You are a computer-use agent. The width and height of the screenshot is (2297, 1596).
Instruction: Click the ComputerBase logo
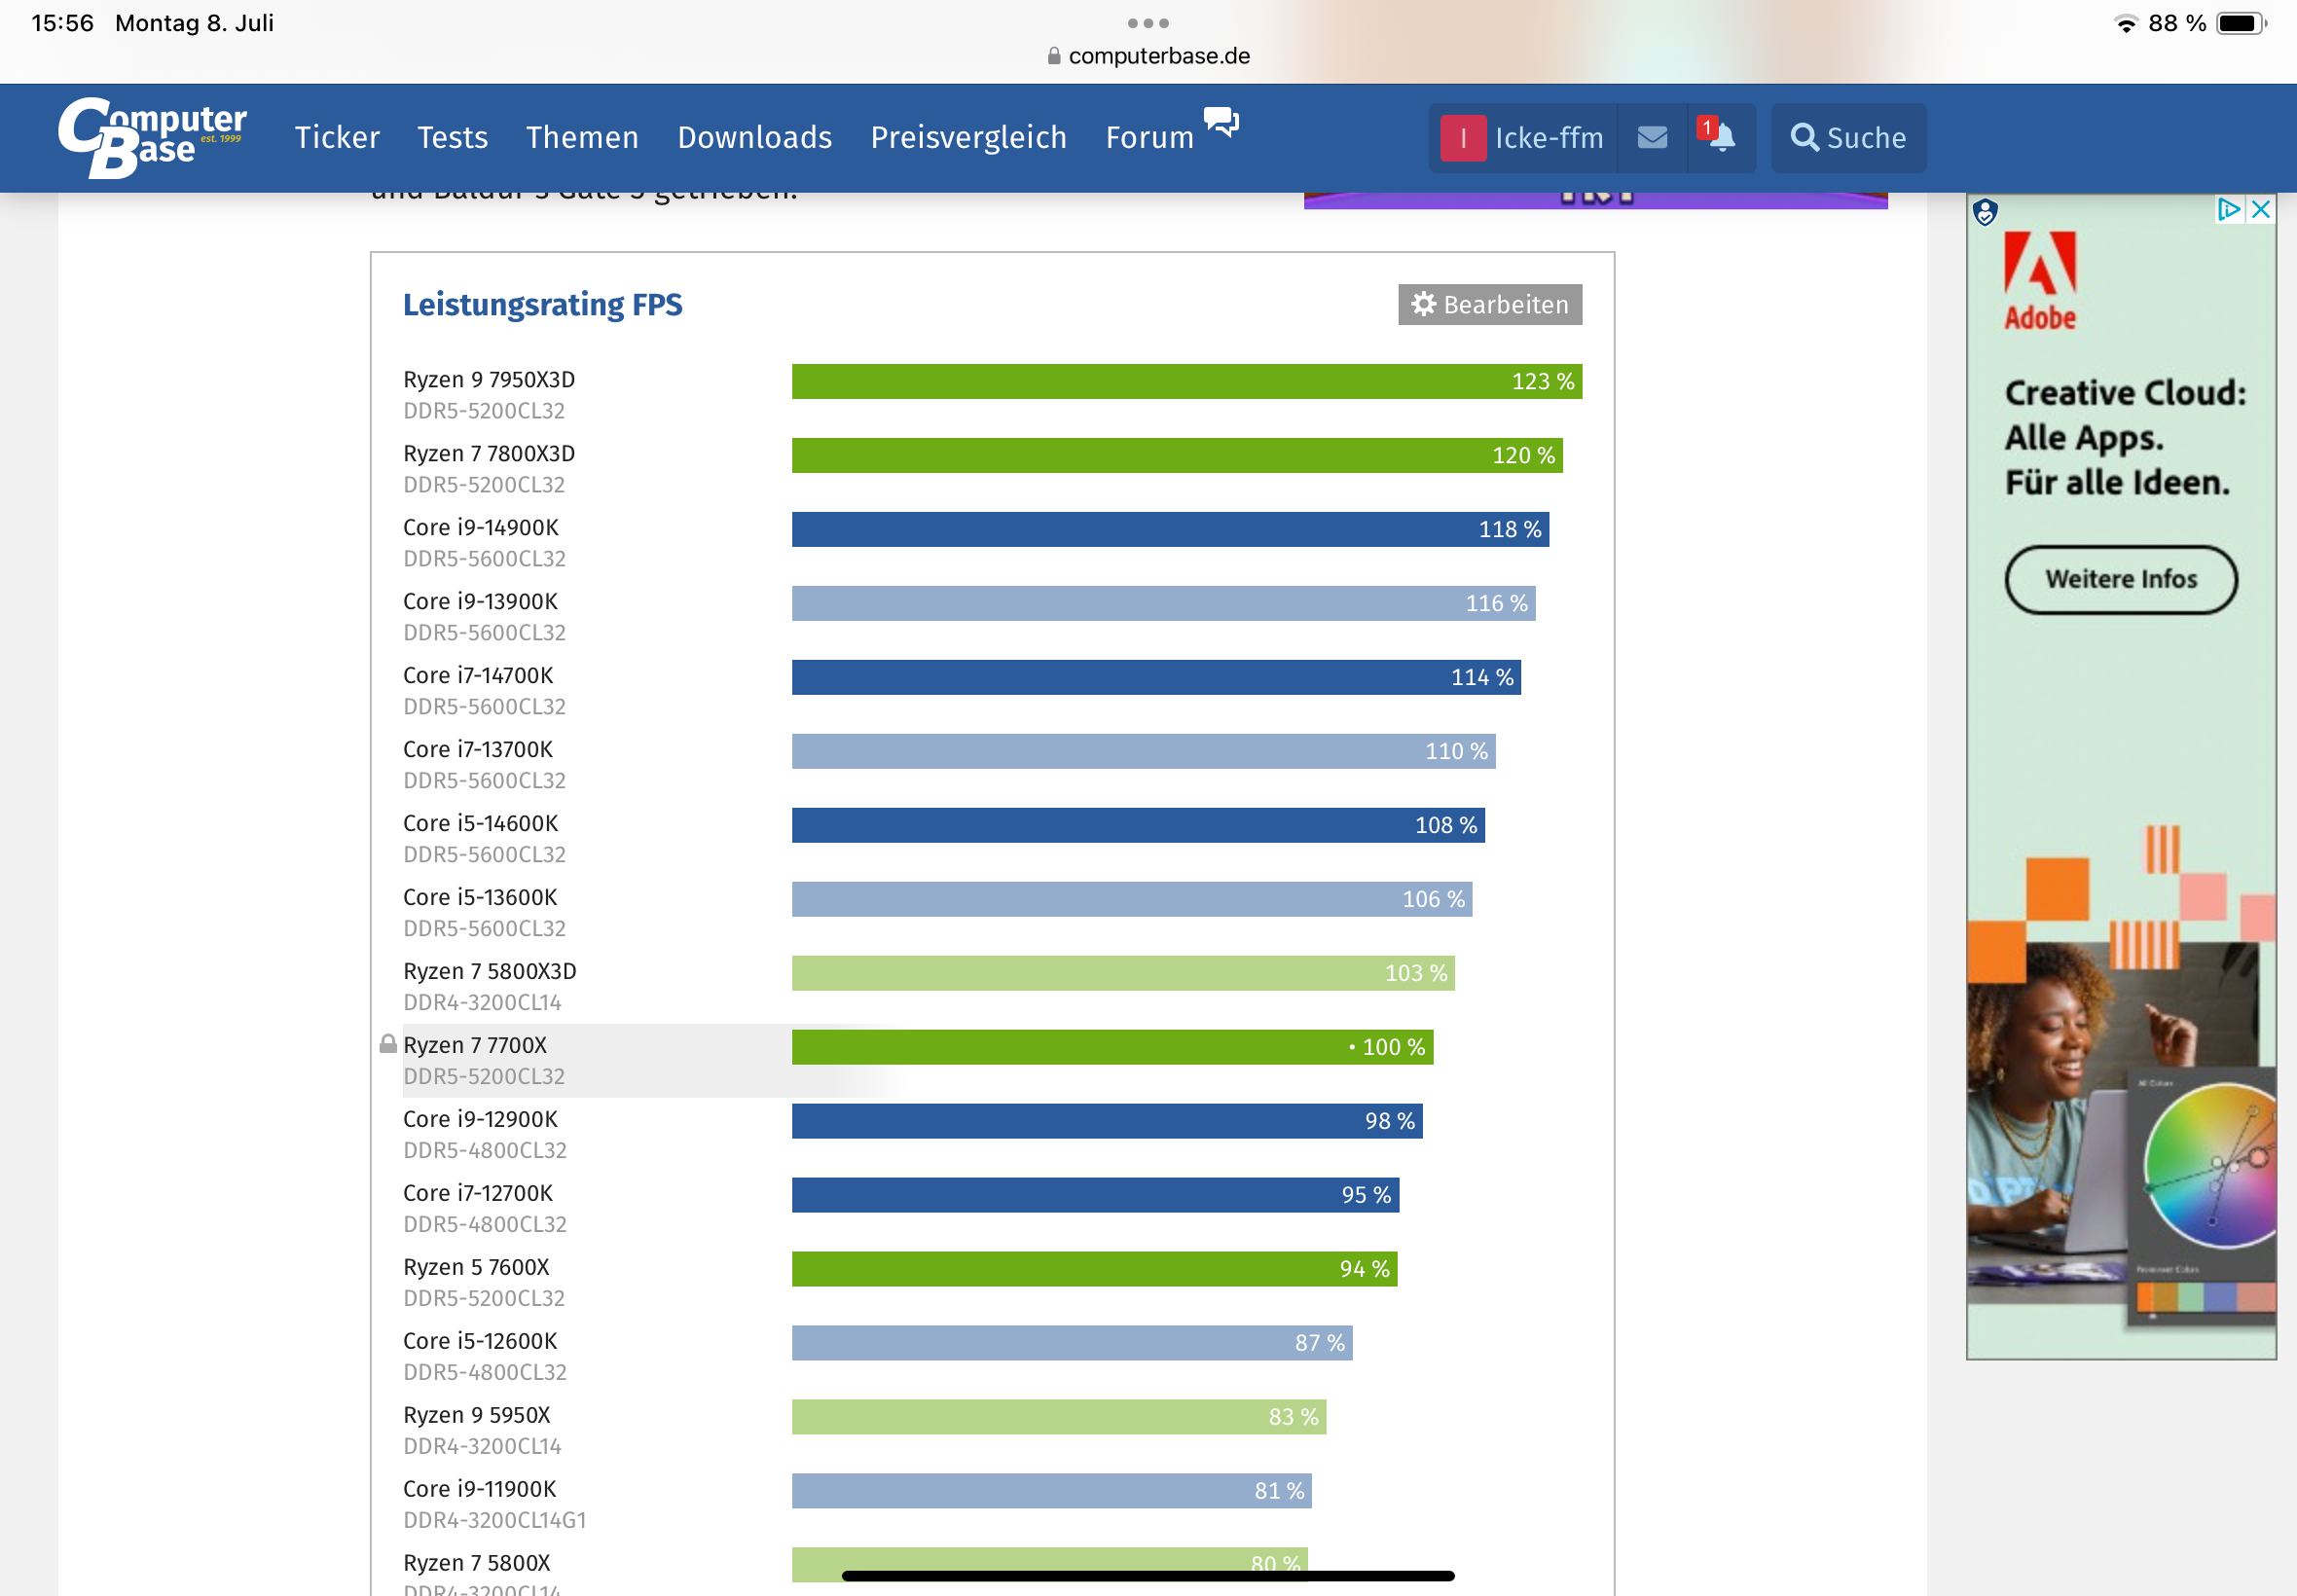click(152, 138)
